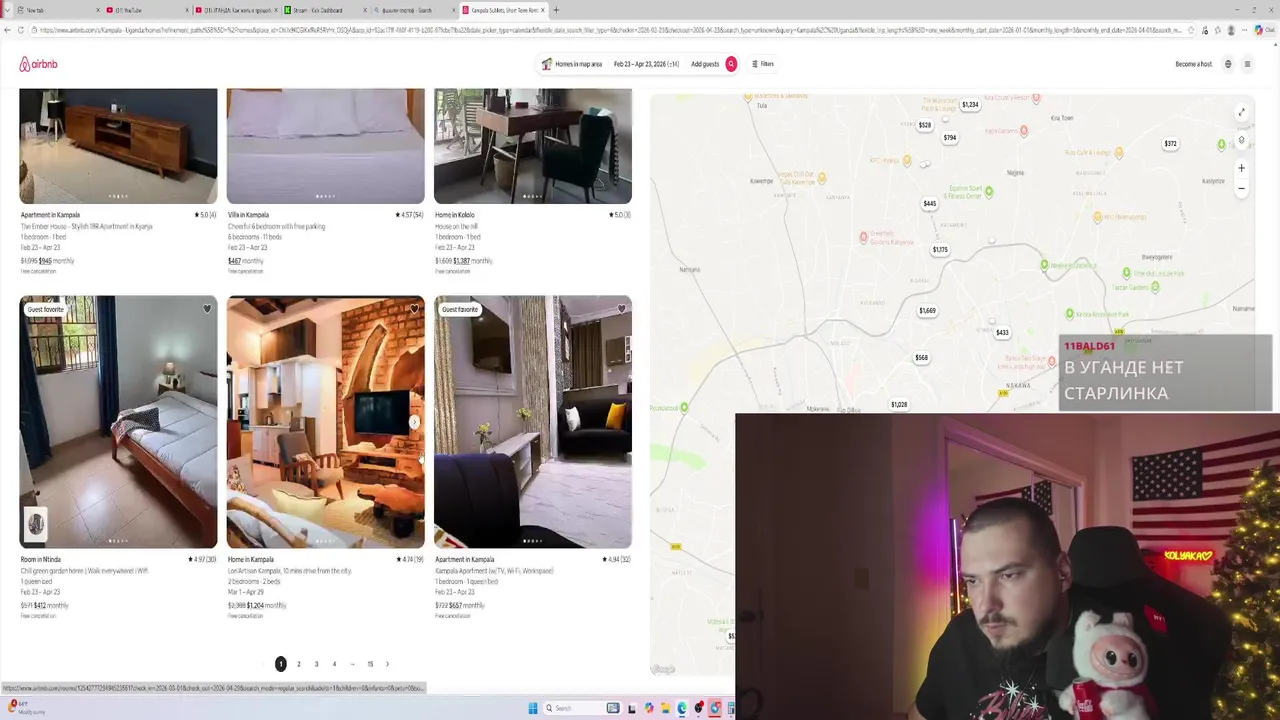The image size is (1280, 720).
Task: Click the Airbnb logo
Action: [x=38, y=64]
